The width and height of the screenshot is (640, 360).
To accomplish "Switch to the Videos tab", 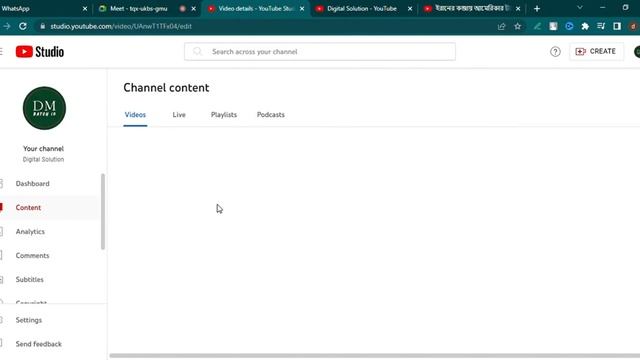I will coord(135,115).
